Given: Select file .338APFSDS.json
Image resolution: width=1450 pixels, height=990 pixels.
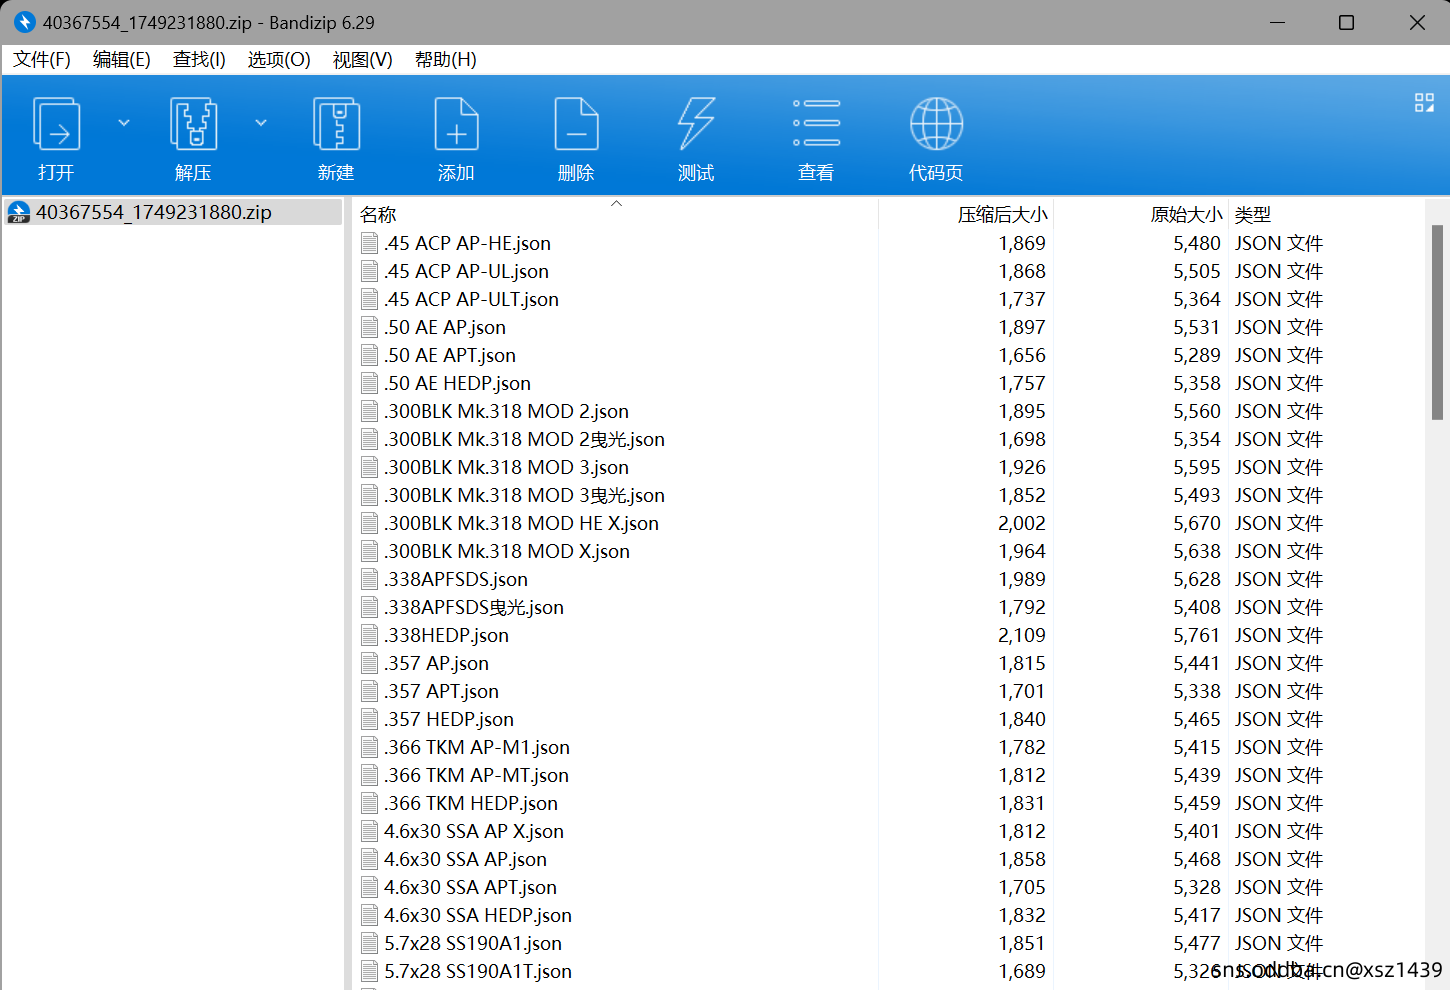Looking at the screenshot, I should [x=456, y=579].
